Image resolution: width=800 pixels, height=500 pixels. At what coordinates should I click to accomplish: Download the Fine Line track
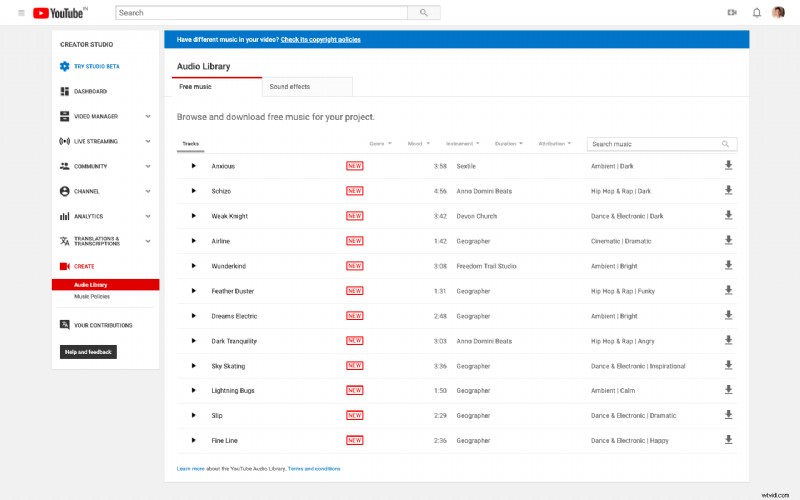pyautogui.click(x=728, y=440)
